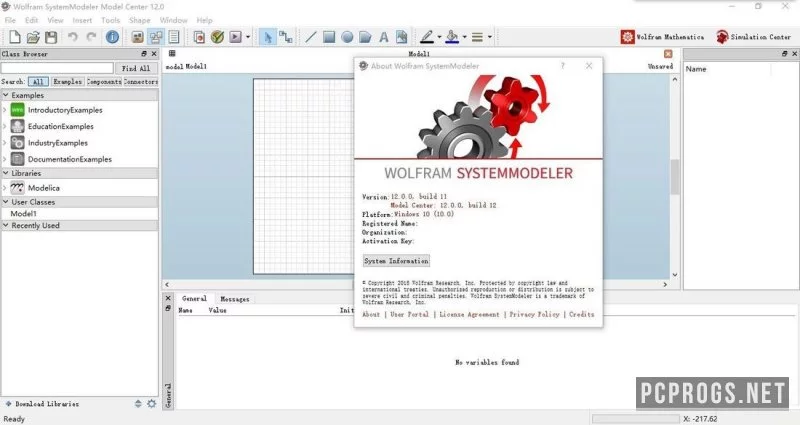This screenshot has height=425, width=800.
Task: Collapse the User Classes section
Action: (x=6, y=202)
